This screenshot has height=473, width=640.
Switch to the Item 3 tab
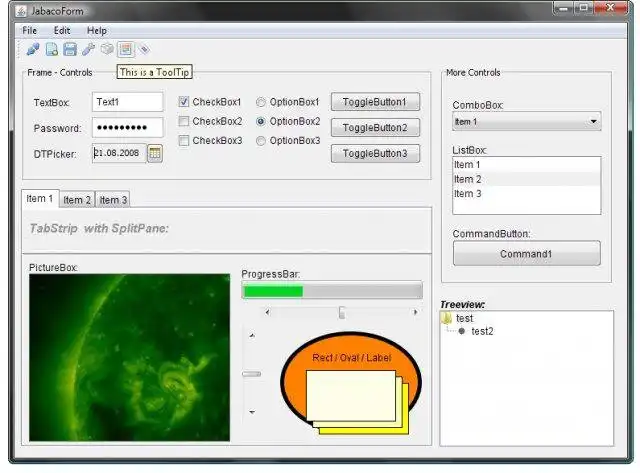(x=113, y=200)
